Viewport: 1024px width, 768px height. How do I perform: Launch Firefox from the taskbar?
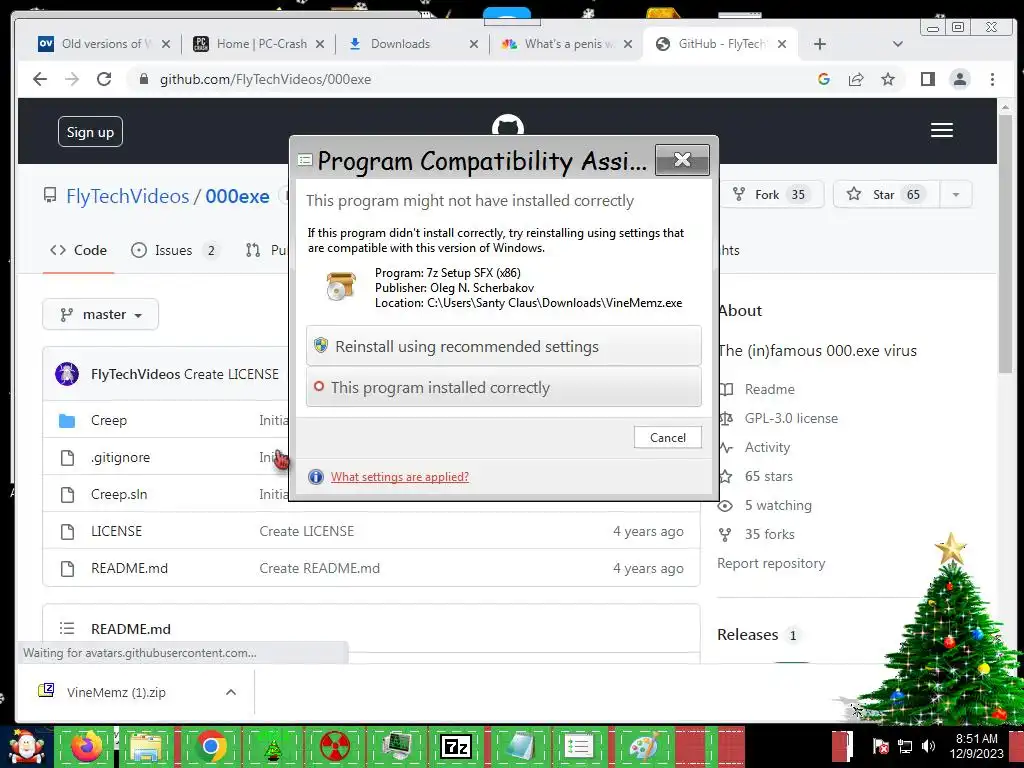pyautogui.click(x=86, y=746)
